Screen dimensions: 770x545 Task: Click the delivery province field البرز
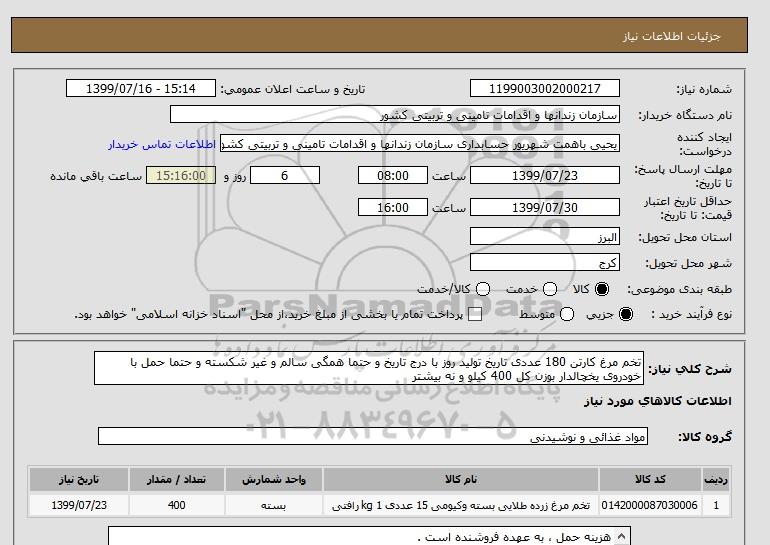[545, 236]
